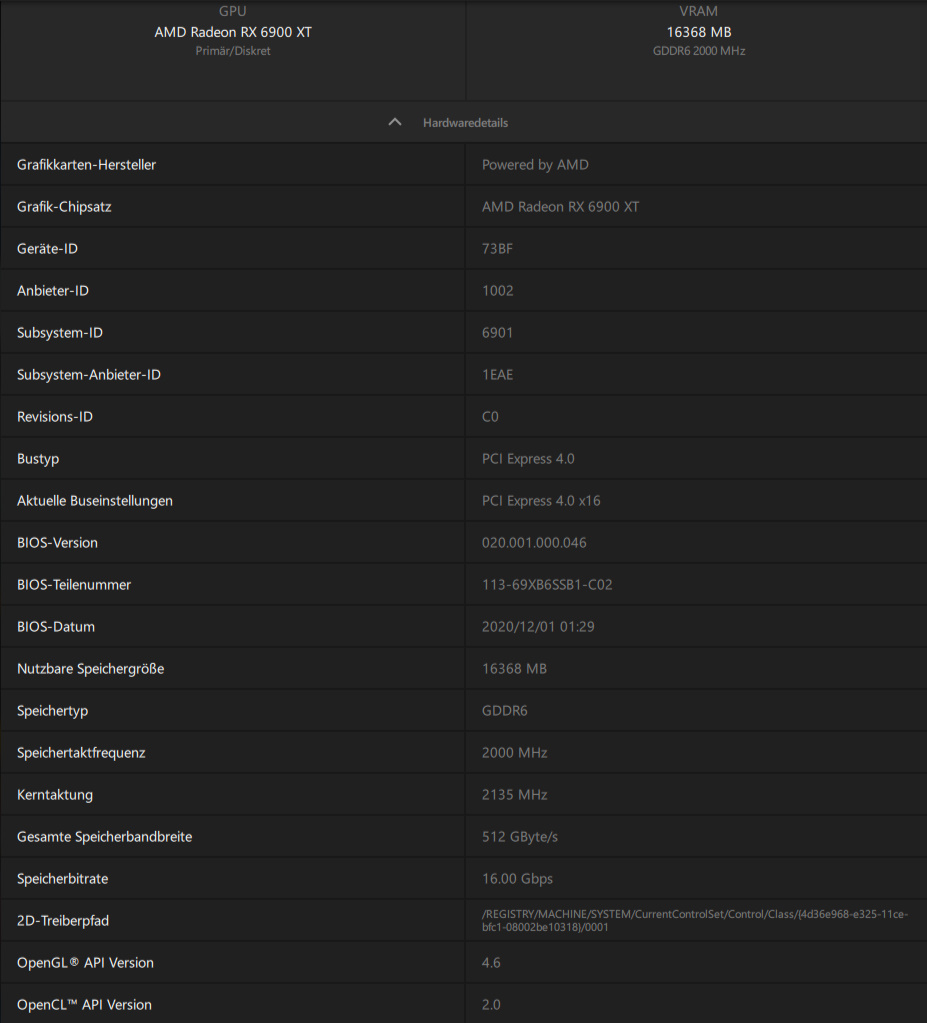Select the OpenGL® API Version label

85,962
